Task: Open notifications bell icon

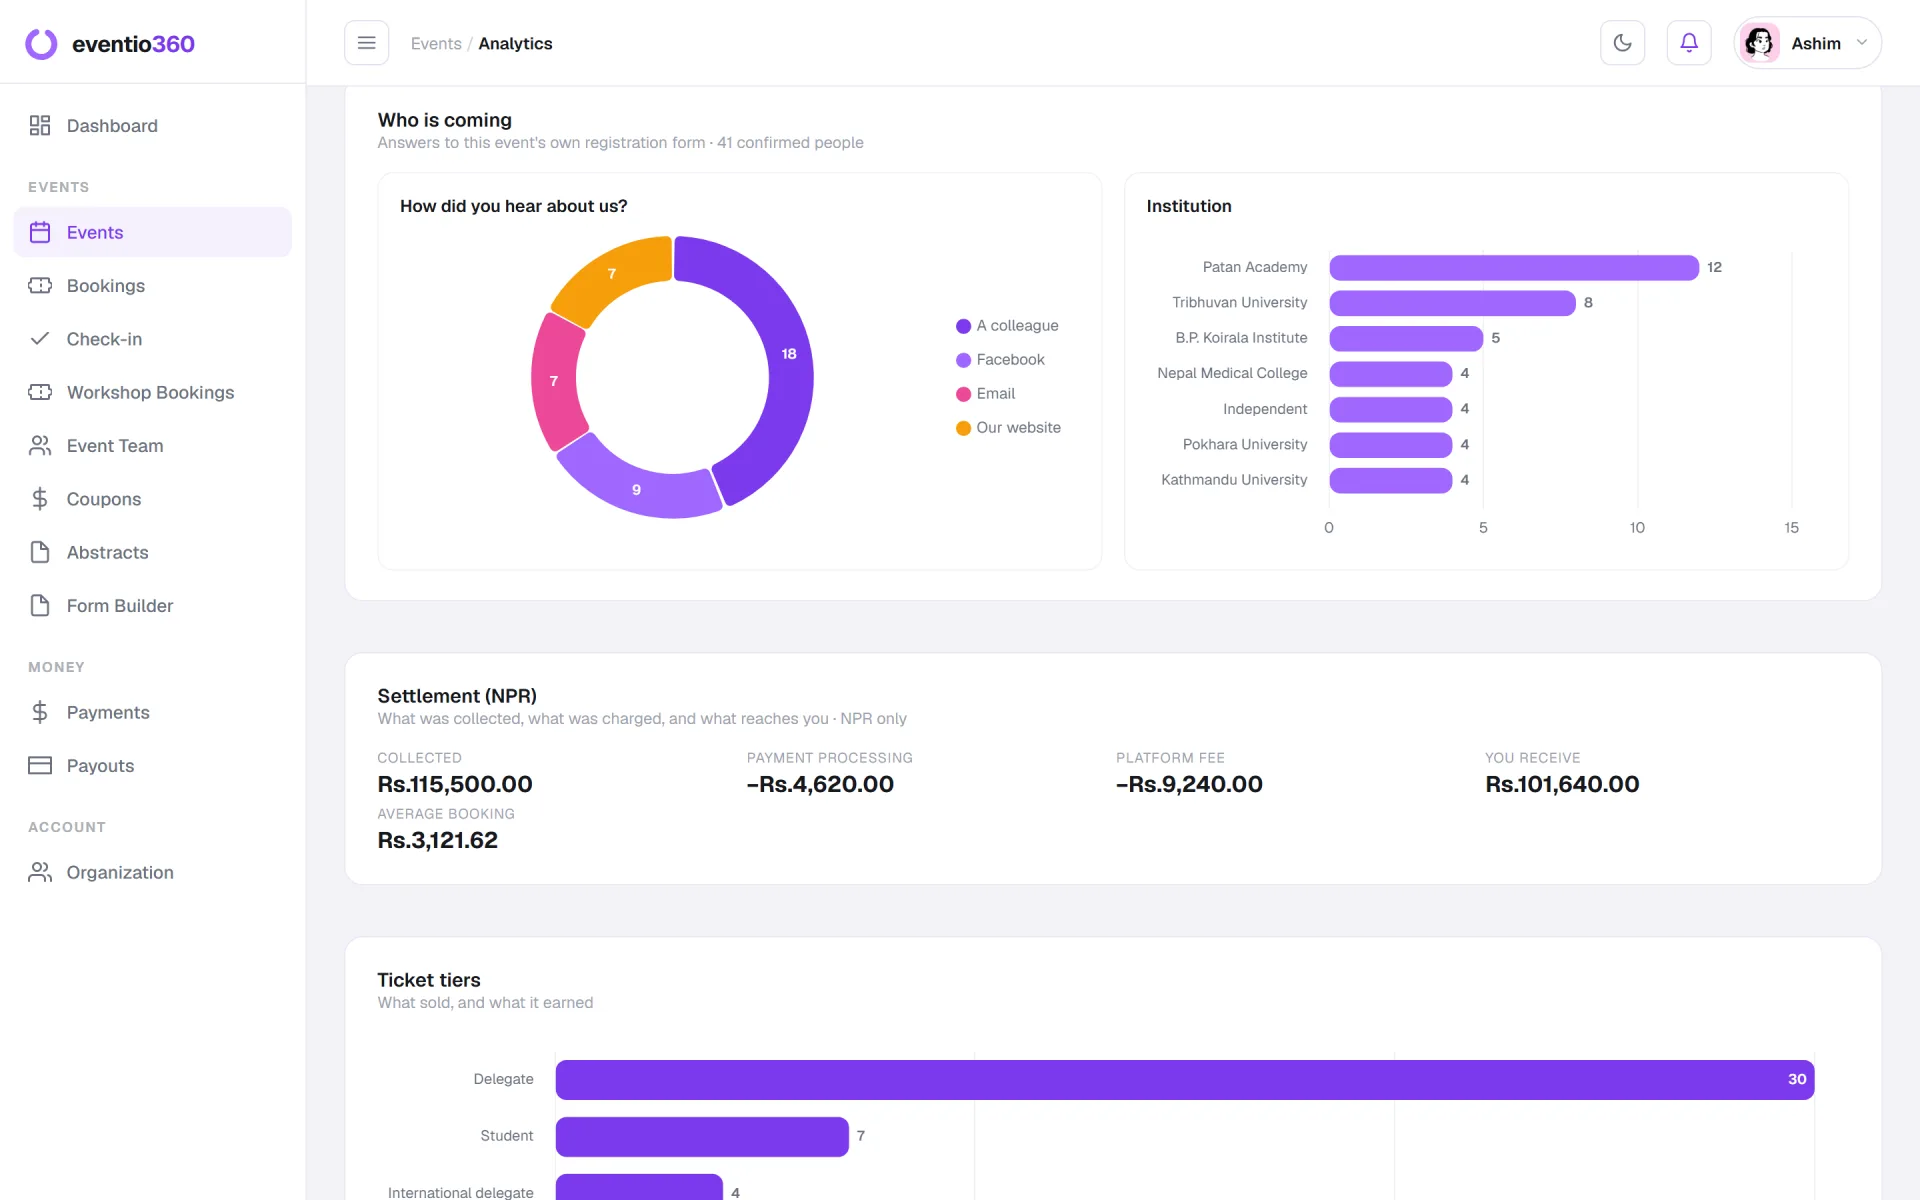Action: (x=1689, y=43)
